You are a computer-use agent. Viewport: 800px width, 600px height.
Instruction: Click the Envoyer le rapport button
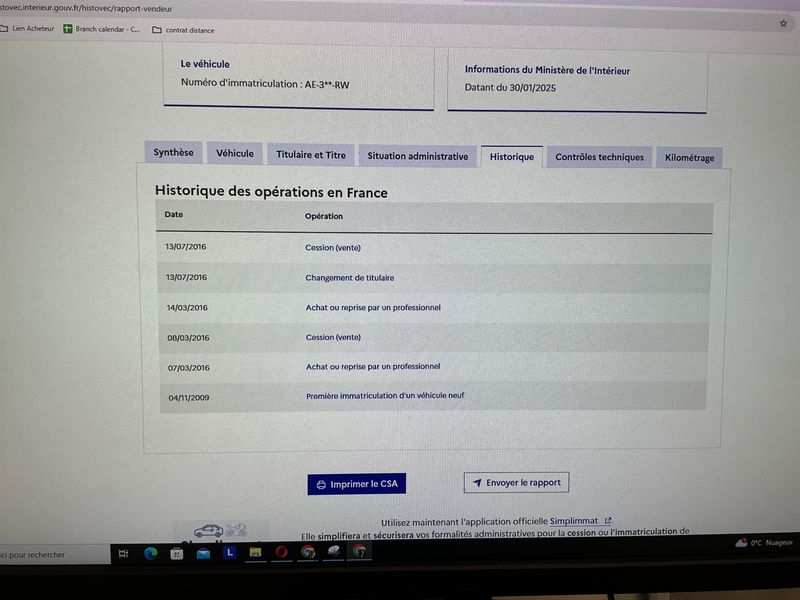coord(516,483)
